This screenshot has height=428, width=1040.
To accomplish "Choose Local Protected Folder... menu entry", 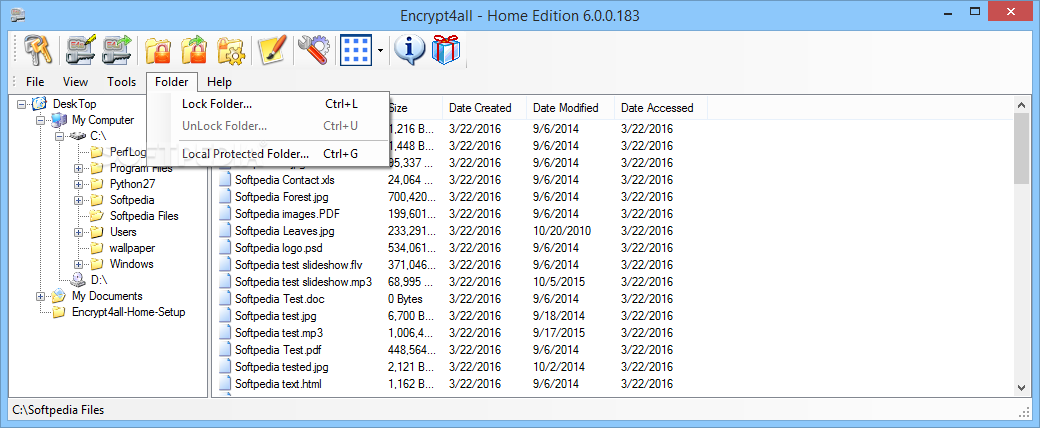I will coord(269,154).
